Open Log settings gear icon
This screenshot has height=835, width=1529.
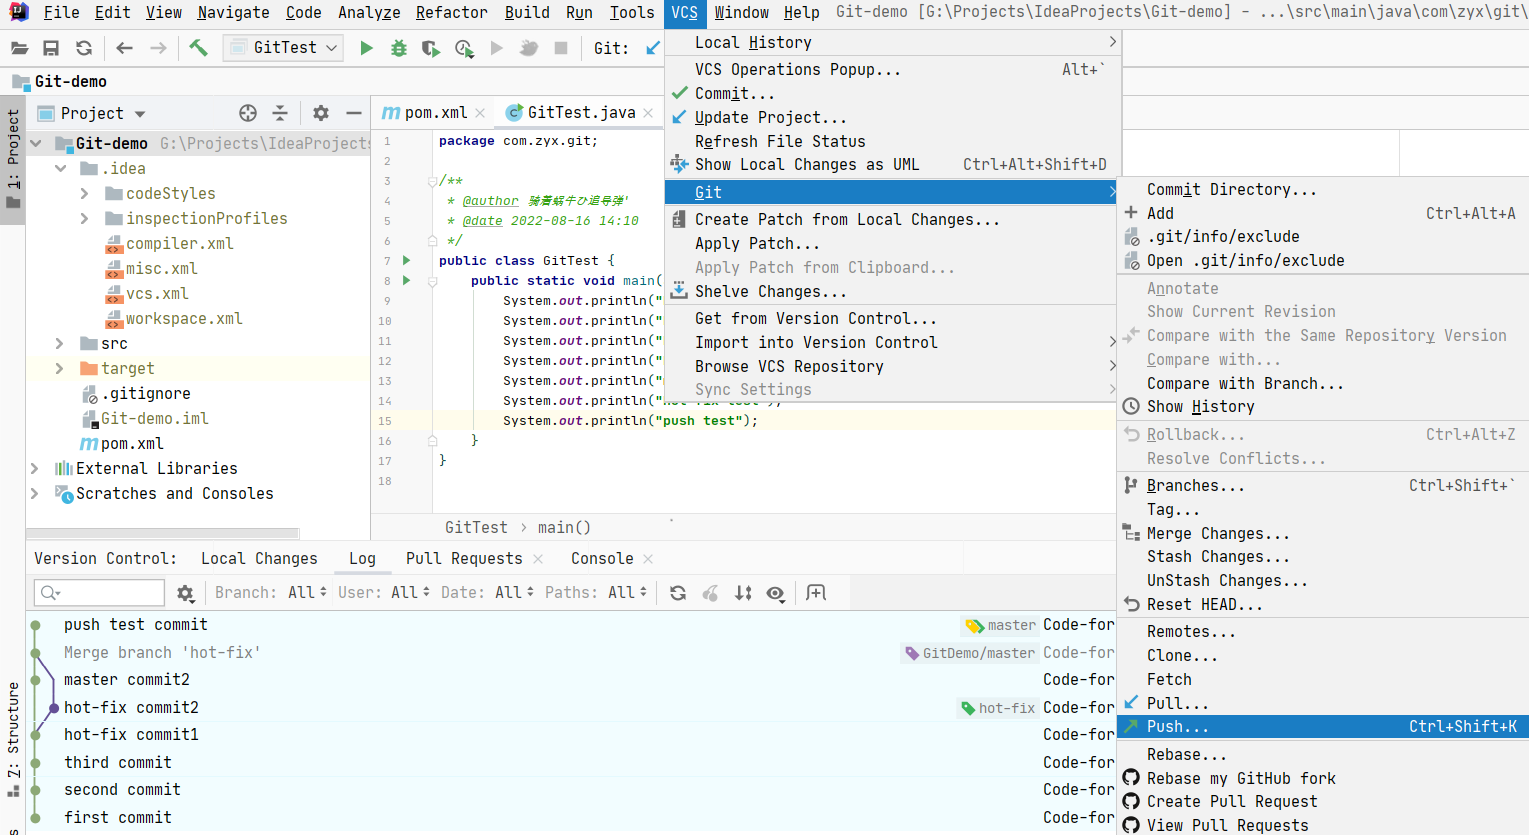[x=185, y=593]
